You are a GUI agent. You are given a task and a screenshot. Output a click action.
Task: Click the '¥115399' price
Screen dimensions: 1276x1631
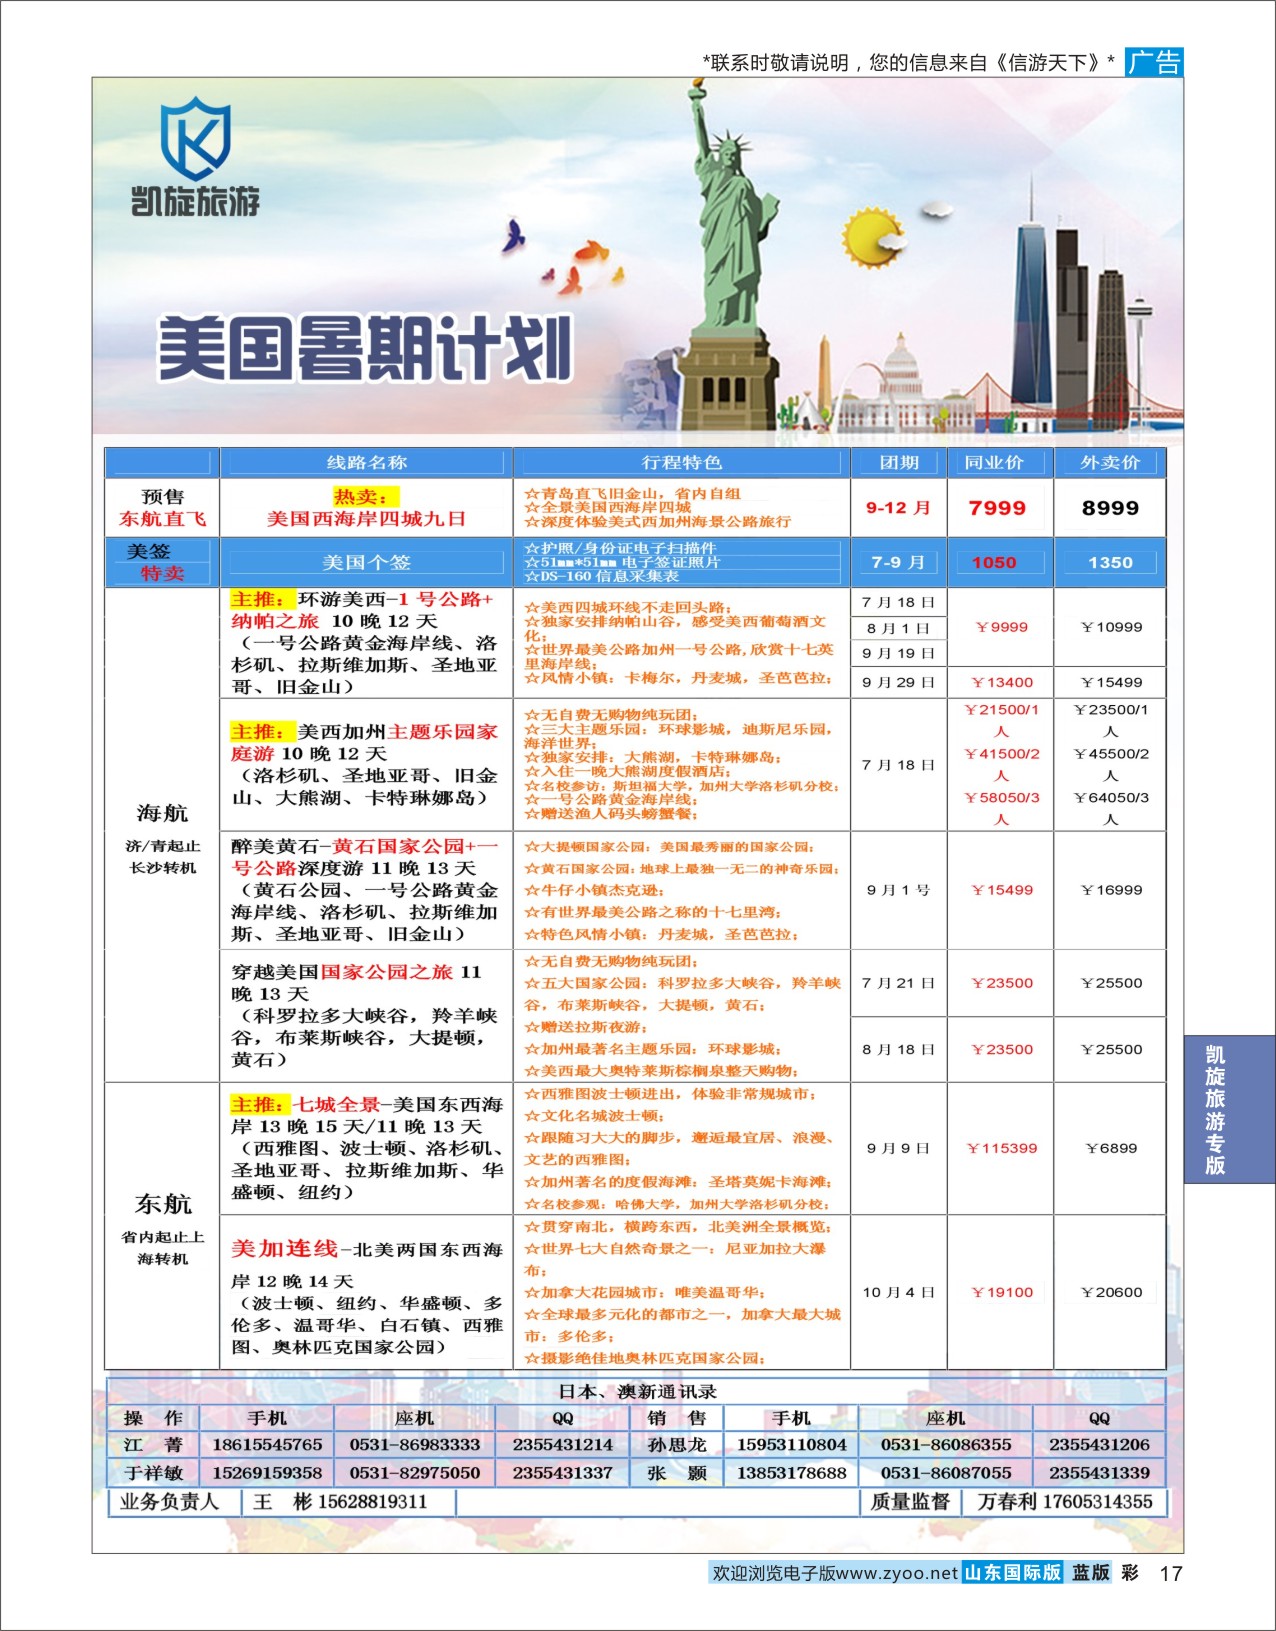click(1002, 1148)
